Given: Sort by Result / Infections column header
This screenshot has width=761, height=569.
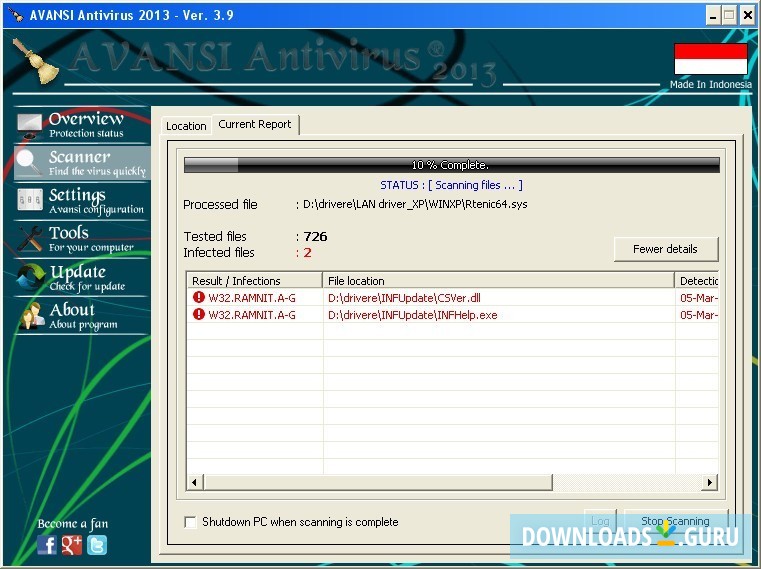Looking at the screenshot, I should (254, 281).
